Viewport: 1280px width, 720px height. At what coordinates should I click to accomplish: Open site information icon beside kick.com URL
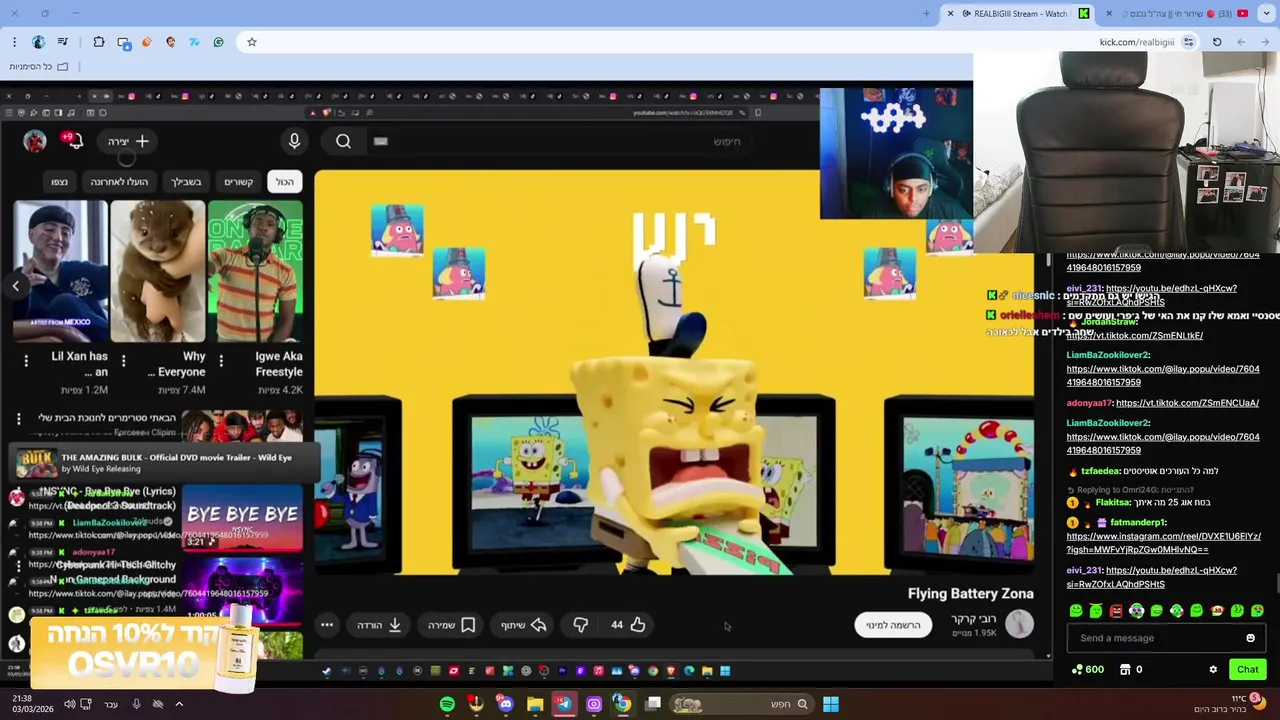coord(1188,42)
